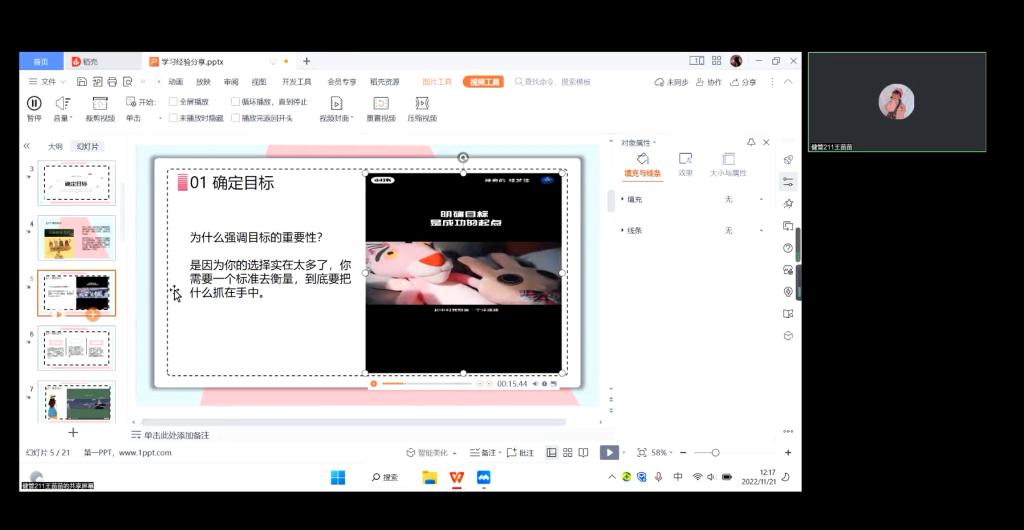Click the 压缩视频 (compress video) icon
This screenshot has width=1024, height=530.
click(421, 103)
